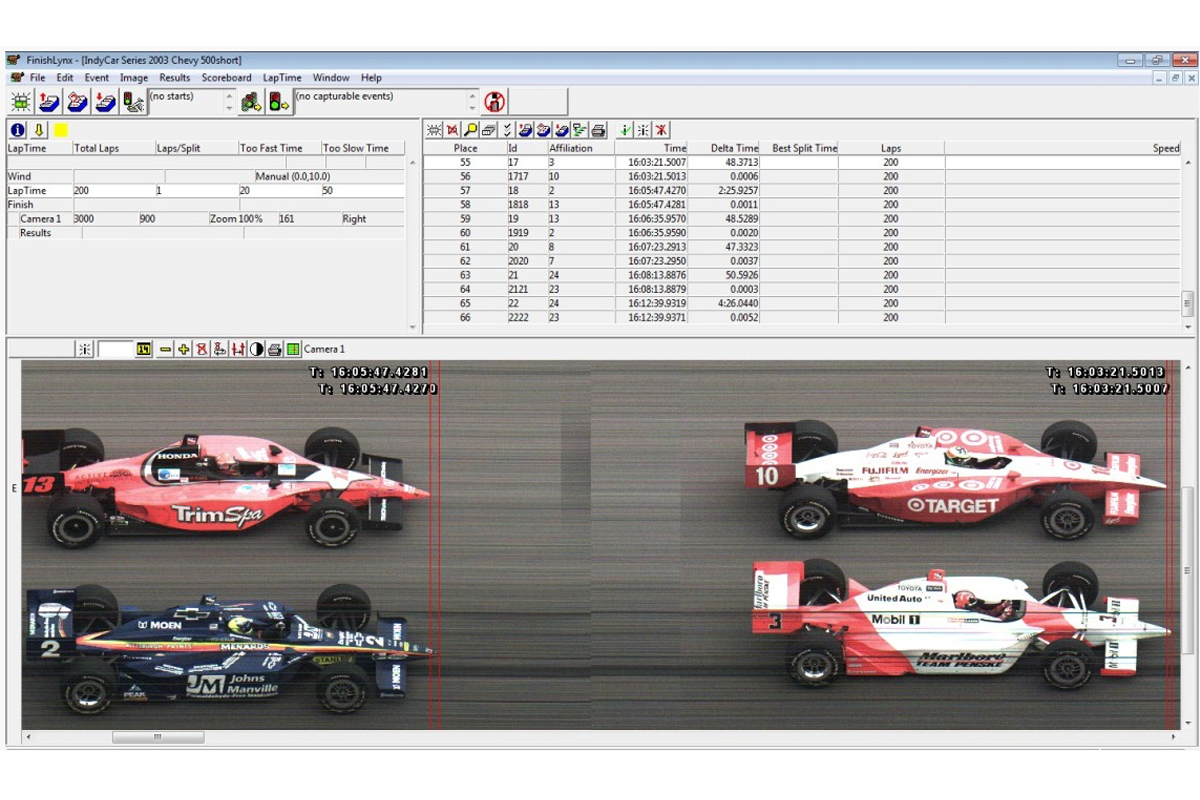
Task: Select the result row with time 16:05:47.4270
Action: [x=802, y=190]
